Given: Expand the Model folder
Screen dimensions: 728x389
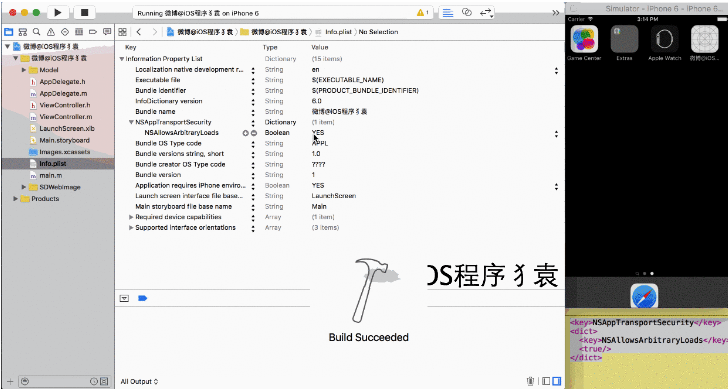Looking at the screenshot, I should 24,70.
